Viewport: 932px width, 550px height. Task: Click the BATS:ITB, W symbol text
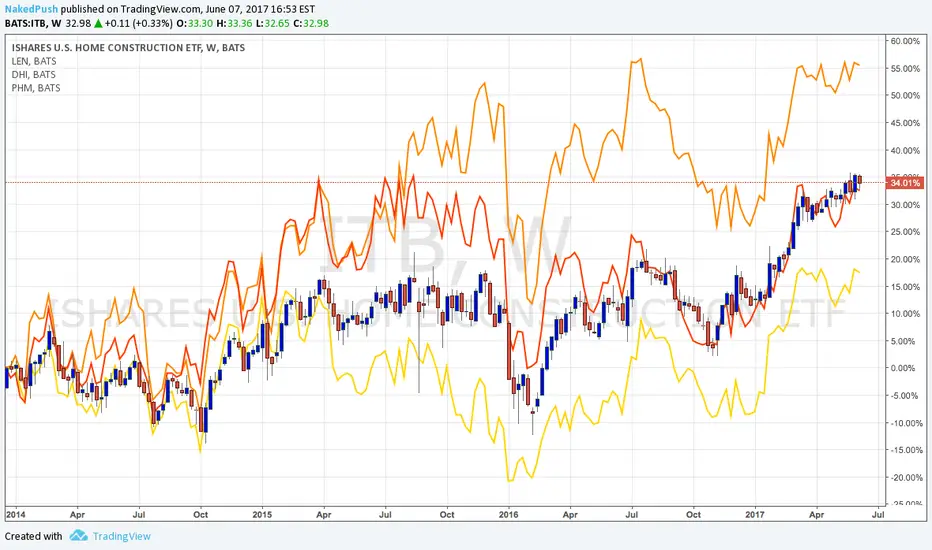point(33,23)
